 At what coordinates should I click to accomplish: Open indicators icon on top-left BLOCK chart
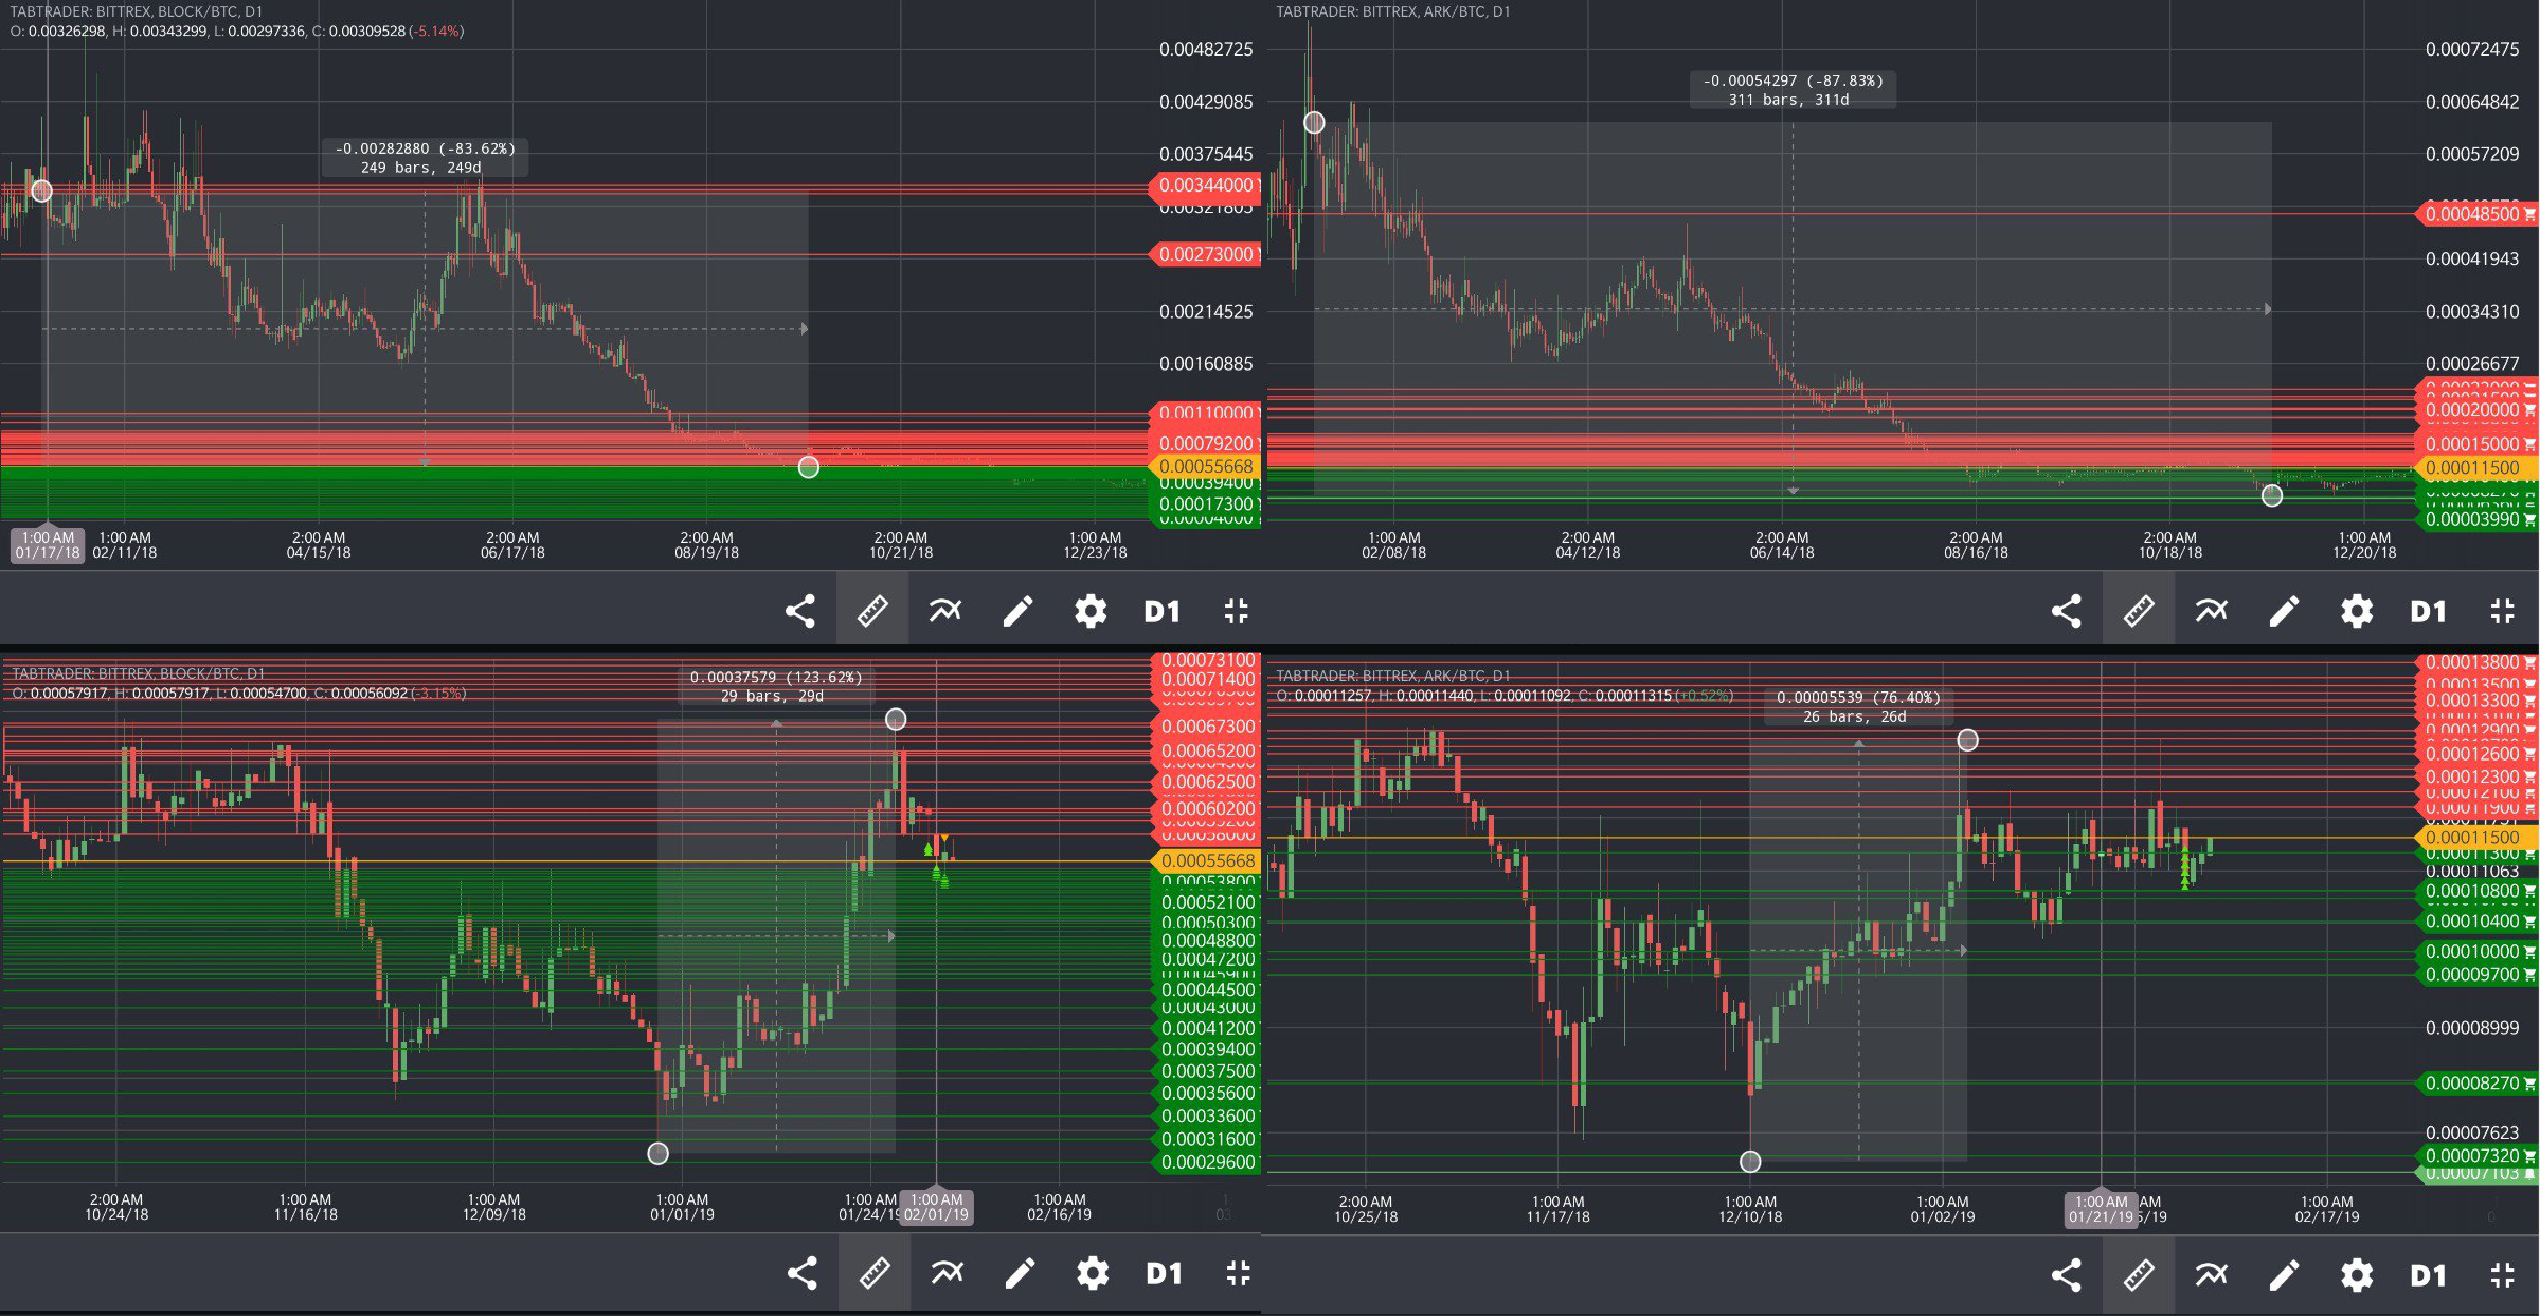pyautogui.click(x=945, y=611)
